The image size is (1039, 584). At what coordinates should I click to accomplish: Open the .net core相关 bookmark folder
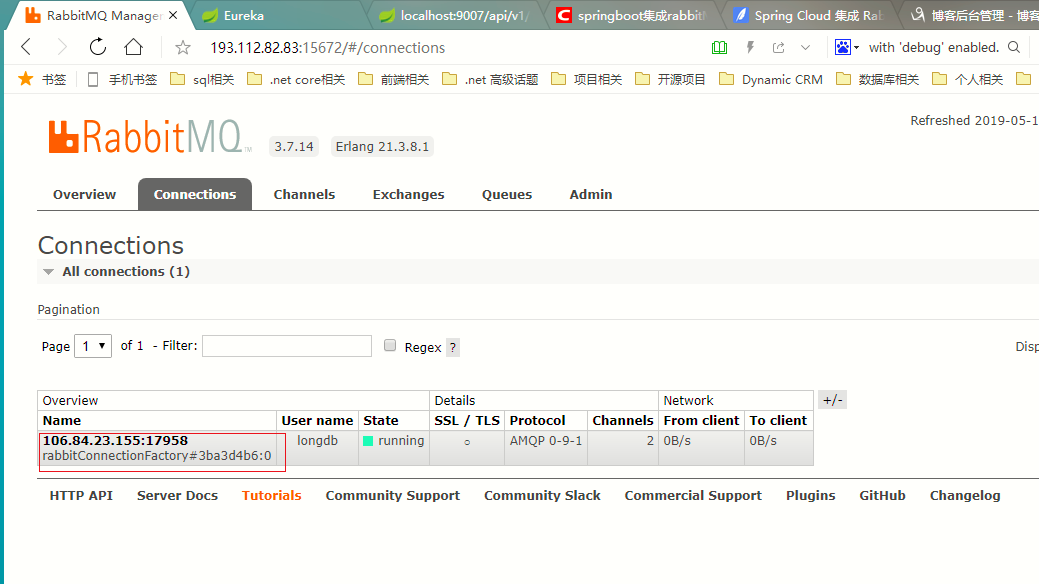(x=296, y=80)
